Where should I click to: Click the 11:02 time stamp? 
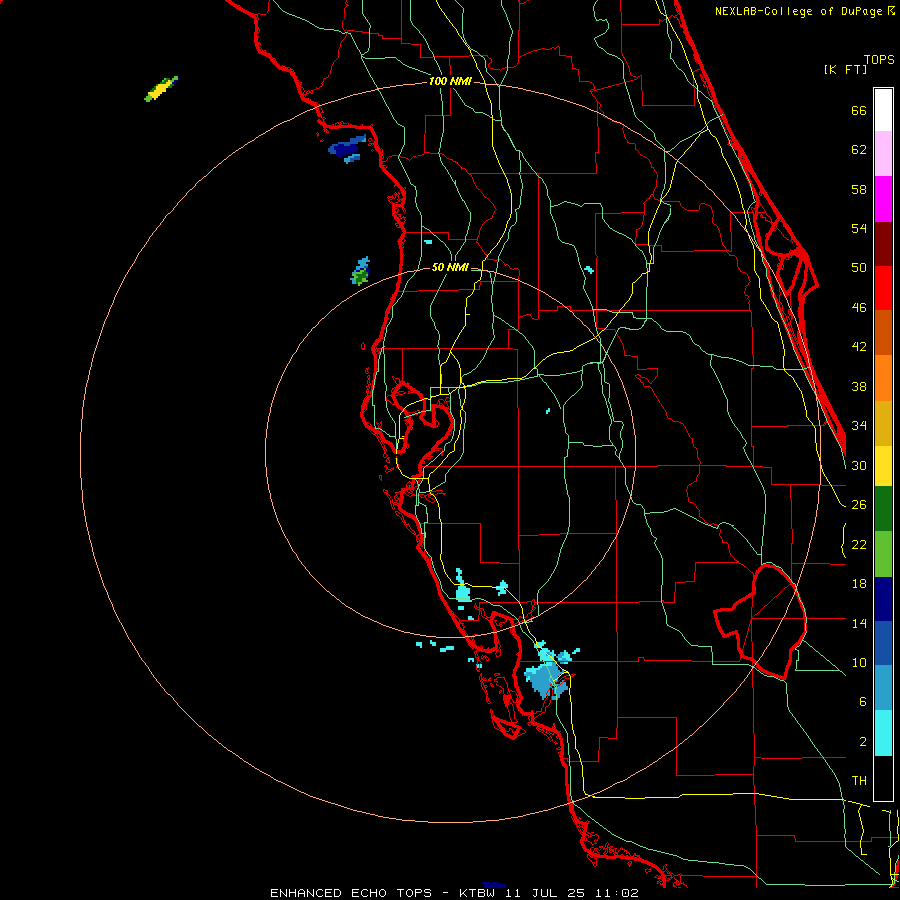[617, 893]
